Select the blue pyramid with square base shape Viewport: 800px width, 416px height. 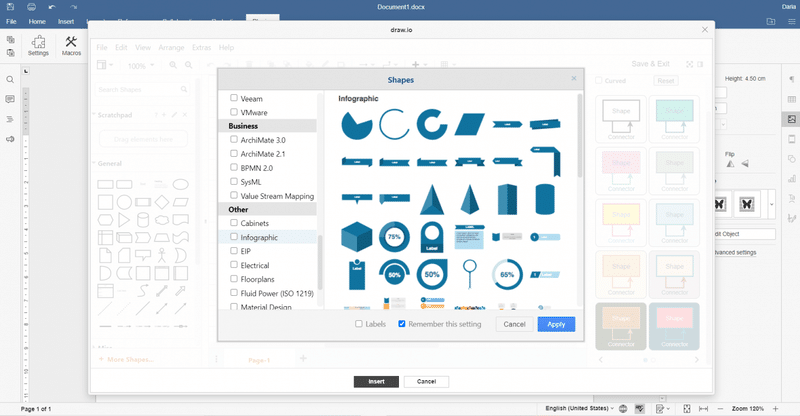(x=432, y=200)
